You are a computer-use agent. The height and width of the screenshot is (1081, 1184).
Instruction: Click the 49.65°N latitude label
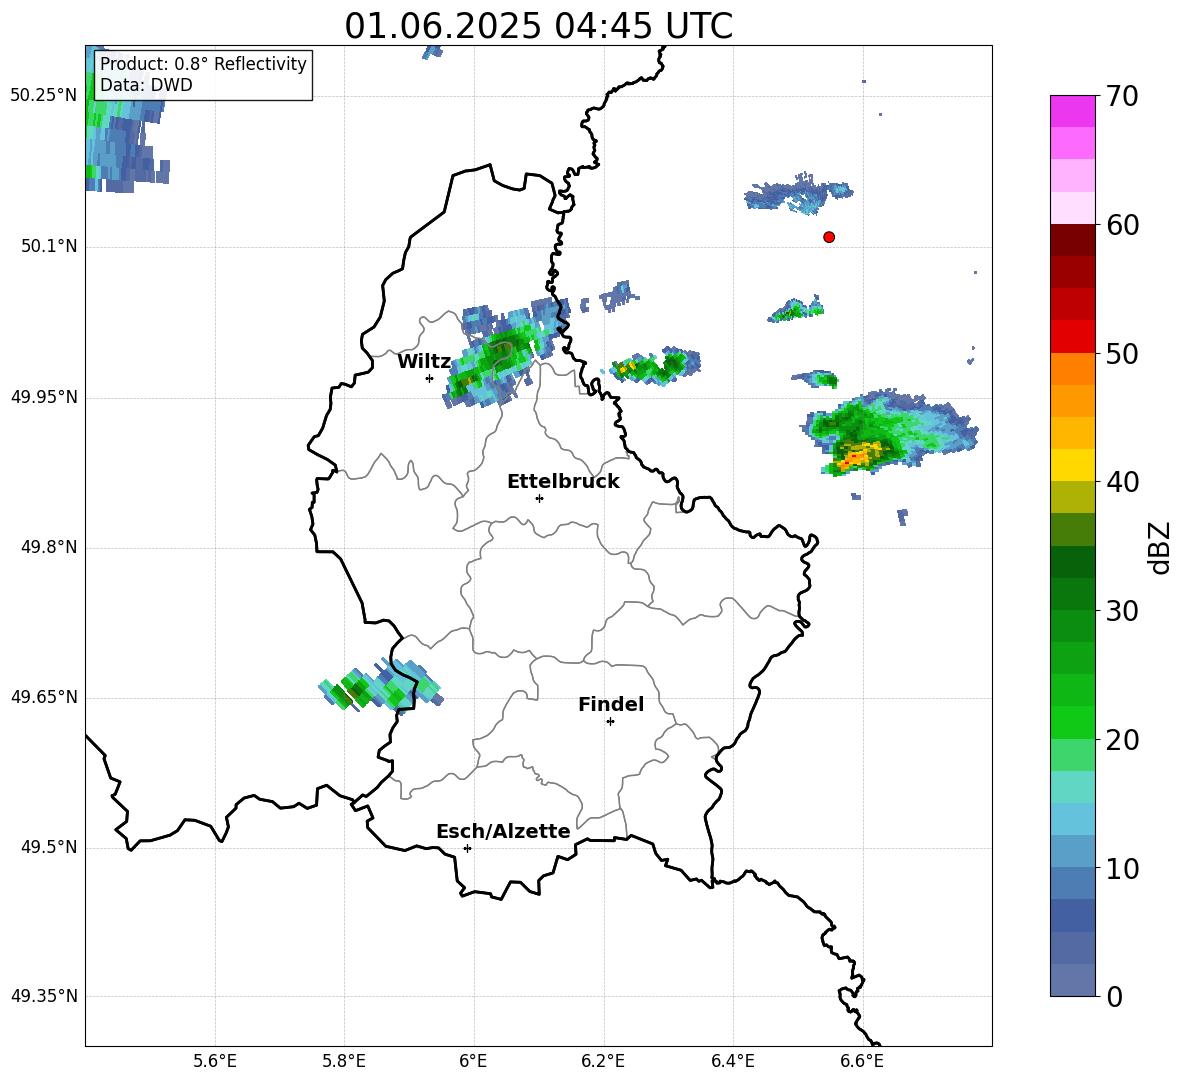click(44, 697)
